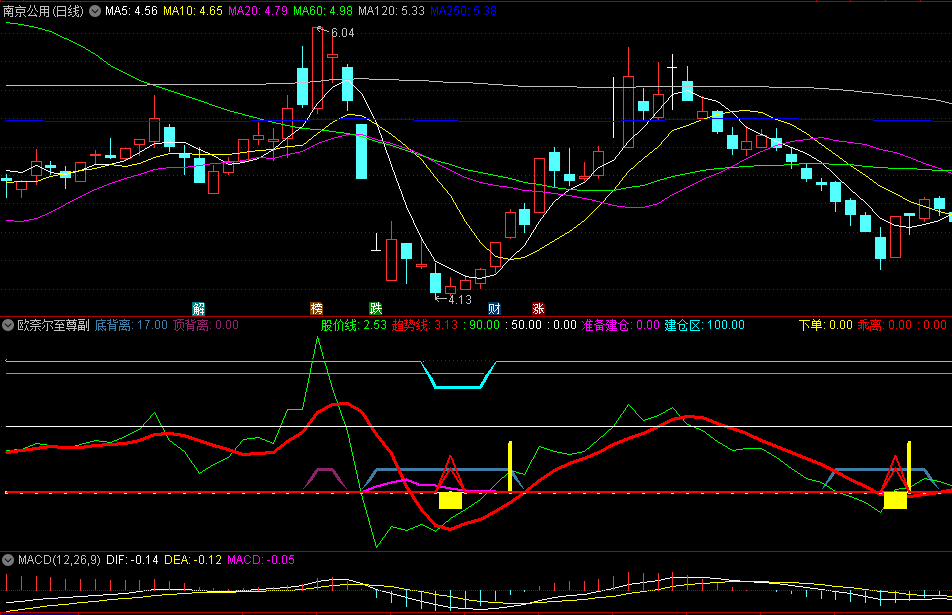The width and height of the screenshot is (952, 615).
Task: Click the 欧奈尔至尊副 indicator name
Action: click(53, 325)
